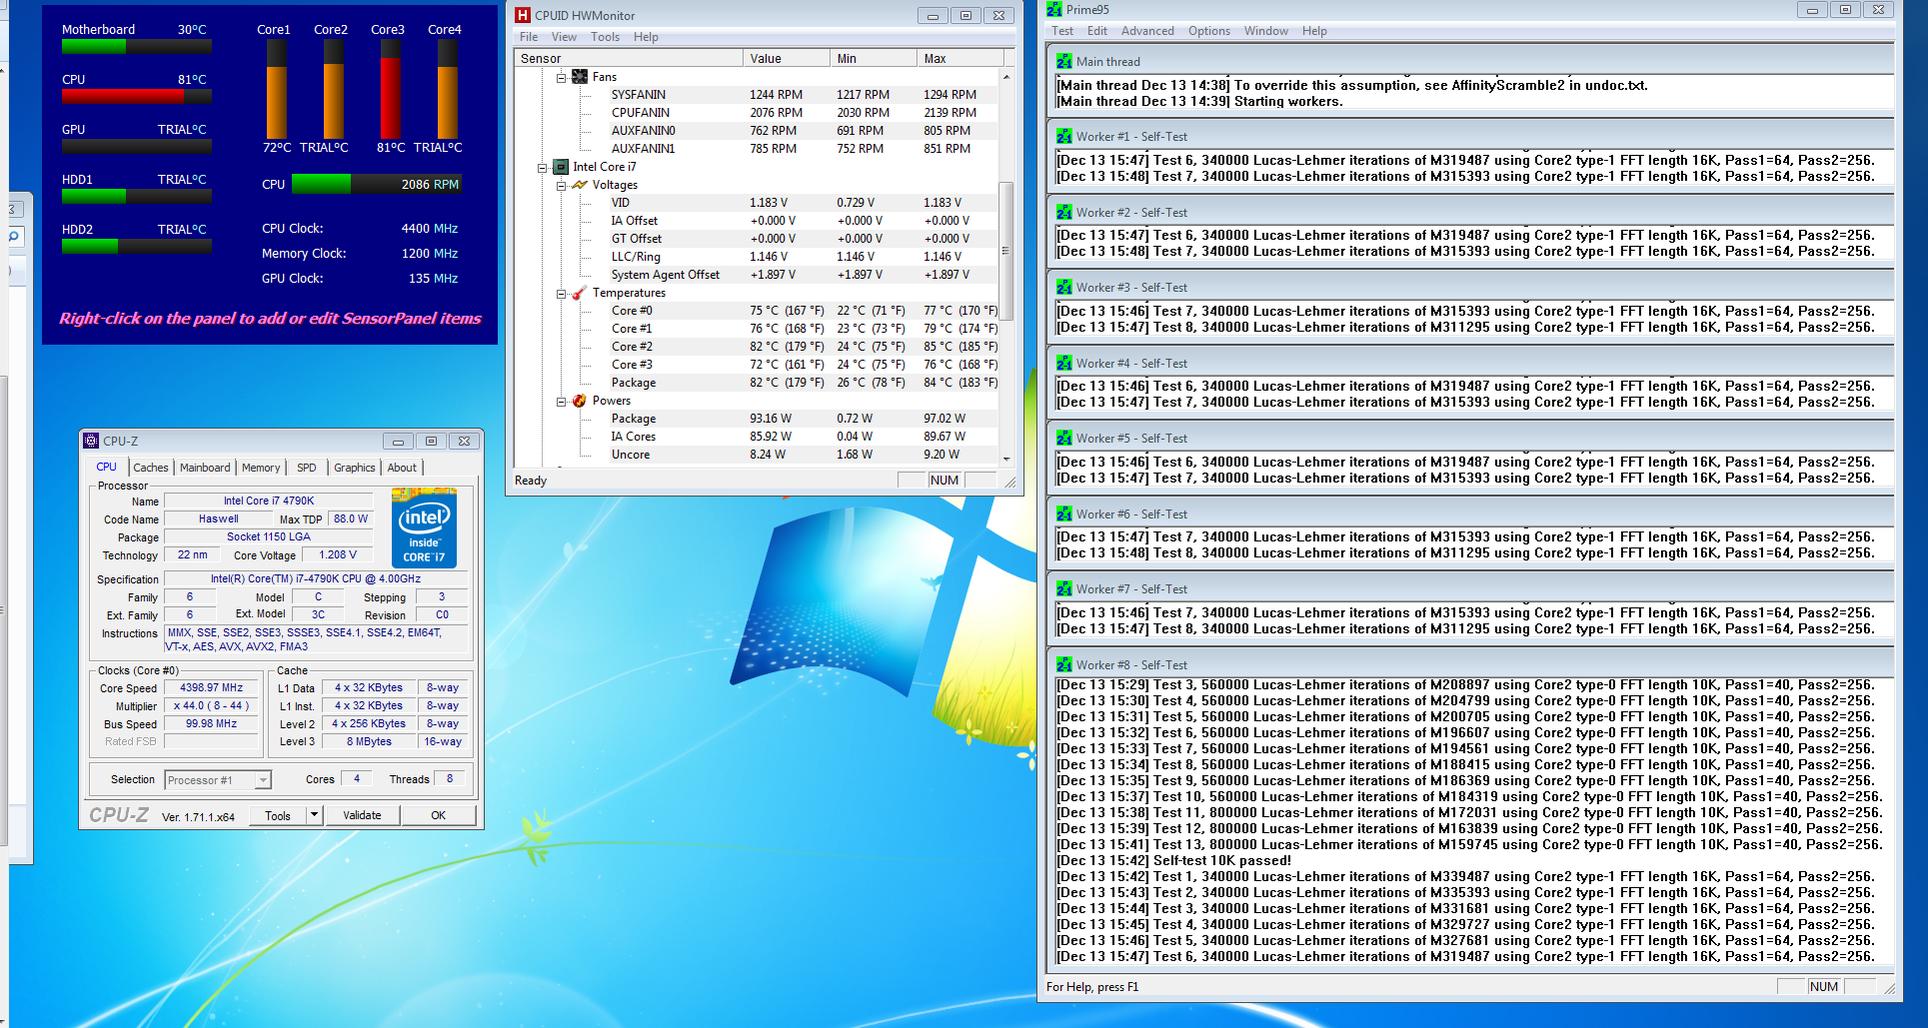Open the Window menu in Prime95
Image resolution: width=1928 pixels, height=1028 pixels.
1266,31
